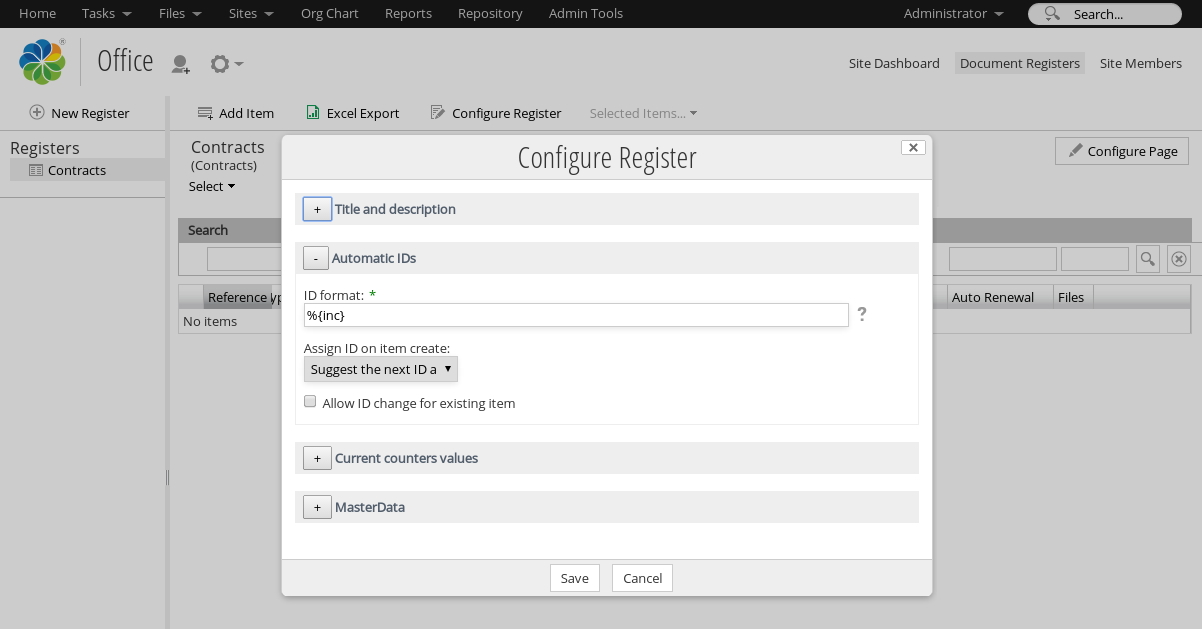
Task: Select Contracts in the Registers list
Action: point(76,170)
